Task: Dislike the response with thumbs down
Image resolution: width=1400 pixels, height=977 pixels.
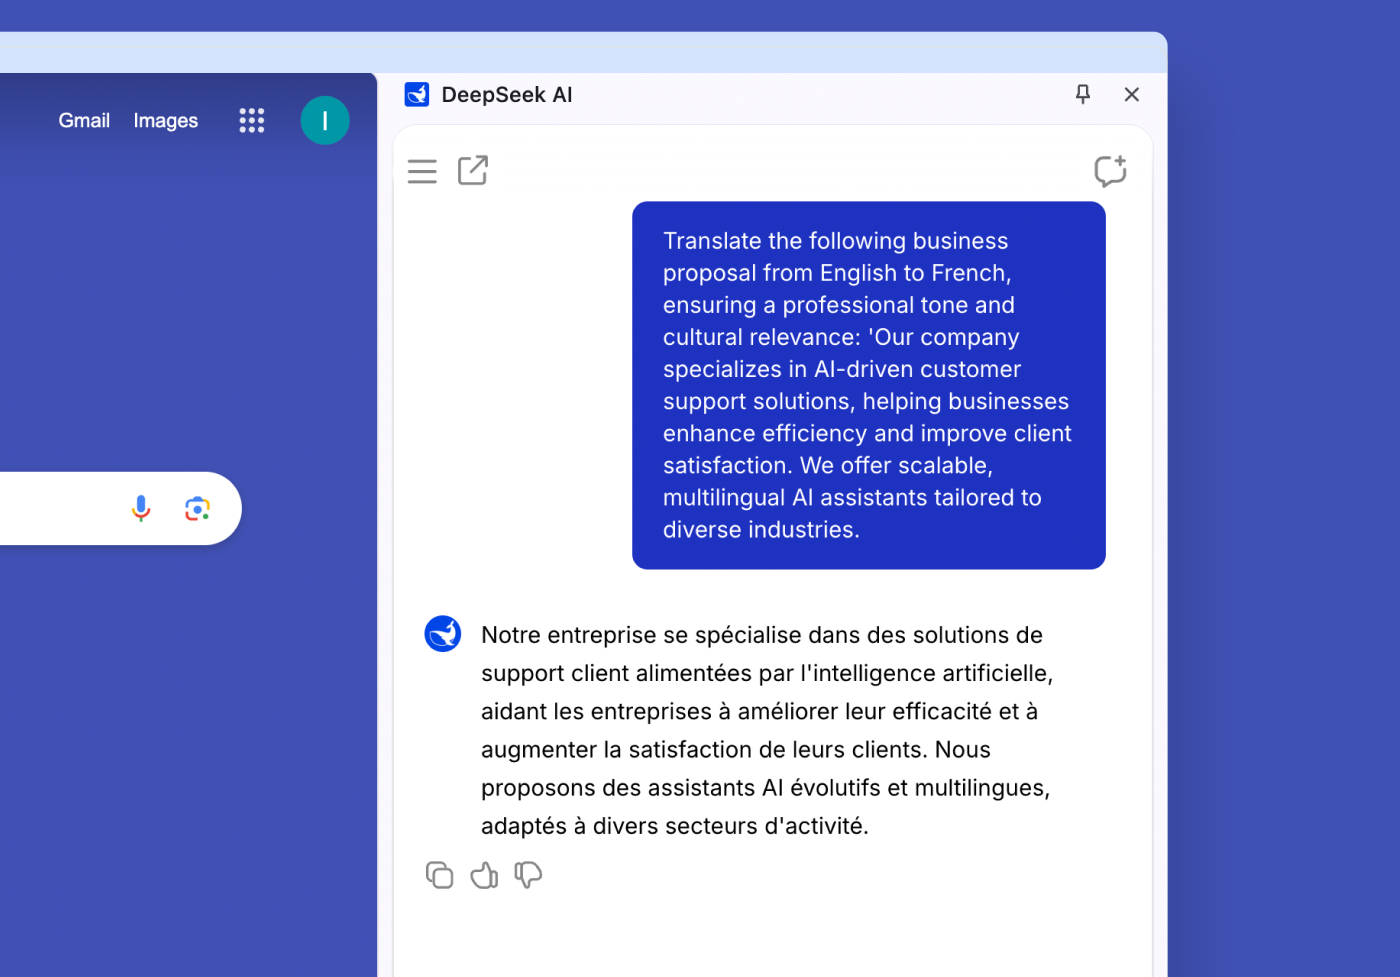Action: [528, 875]
